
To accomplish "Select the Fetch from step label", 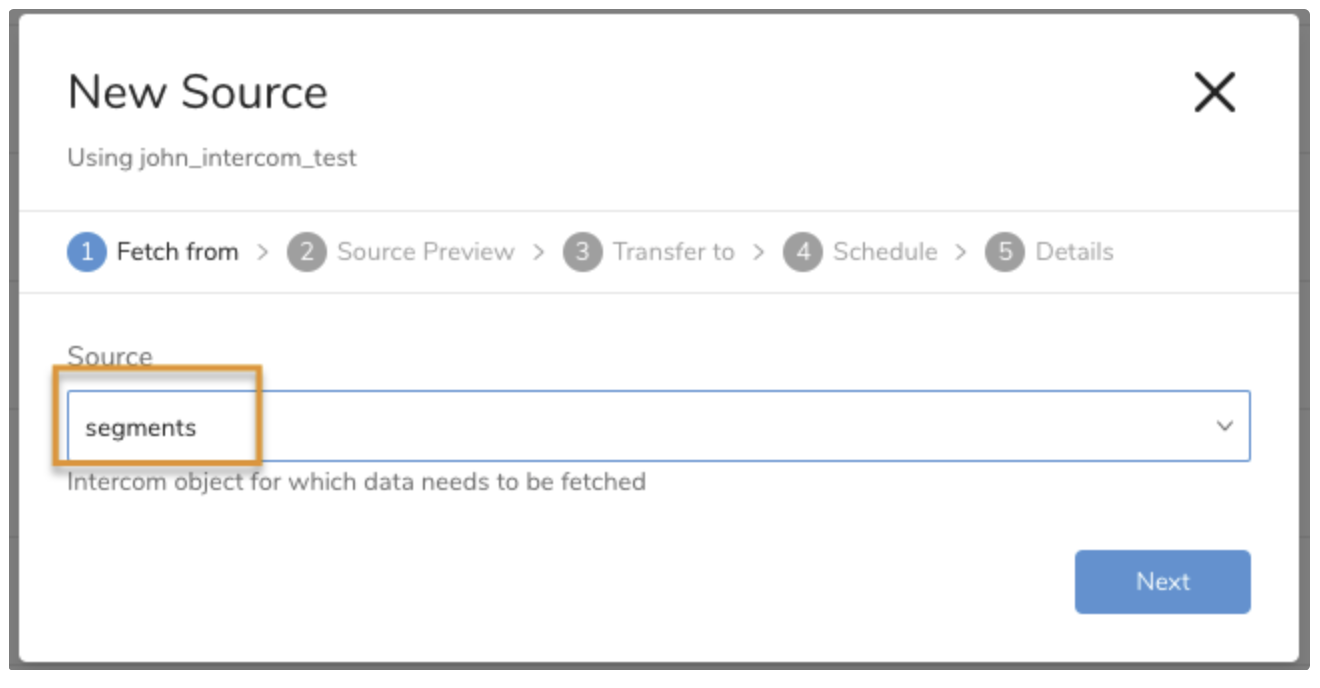I will pyautogui.click(x=177, y=252).
